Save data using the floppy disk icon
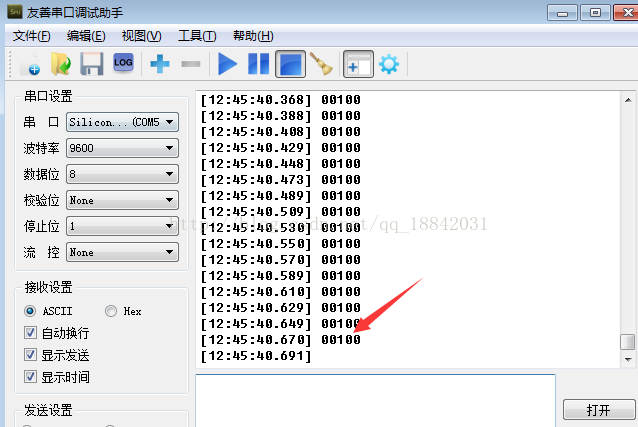638x427 pixels. point(92,64)
